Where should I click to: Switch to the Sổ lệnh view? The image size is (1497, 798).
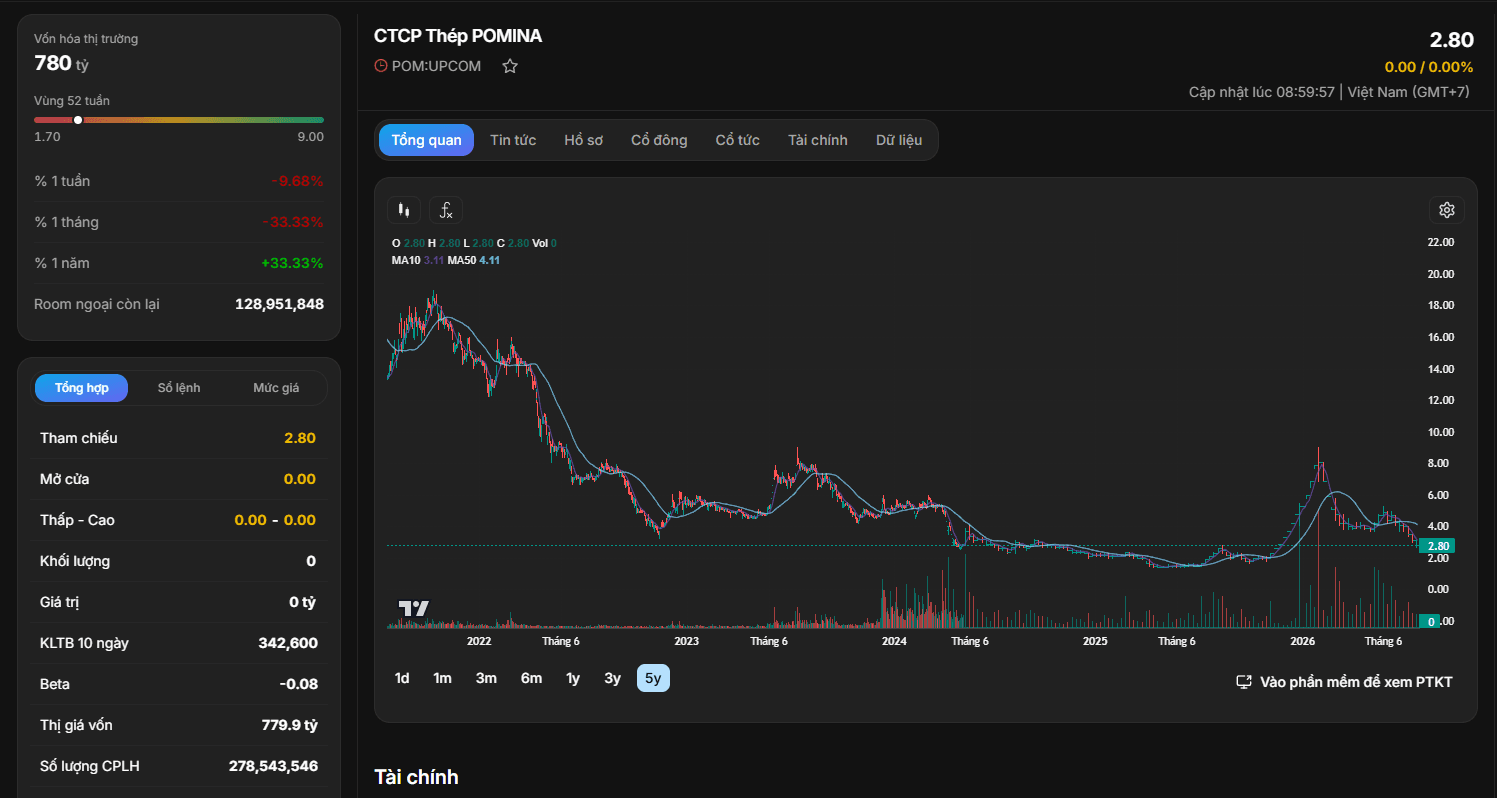click(x=179, y=388)
